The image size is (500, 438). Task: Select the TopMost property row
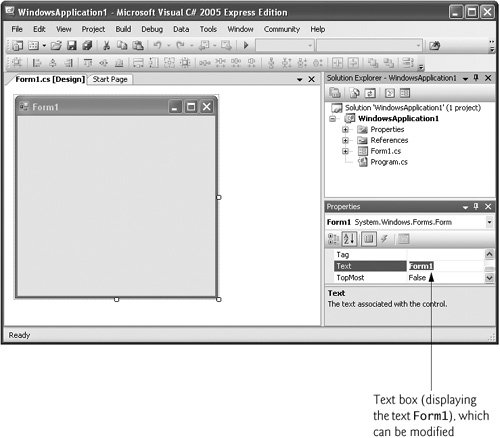(409, 277)
